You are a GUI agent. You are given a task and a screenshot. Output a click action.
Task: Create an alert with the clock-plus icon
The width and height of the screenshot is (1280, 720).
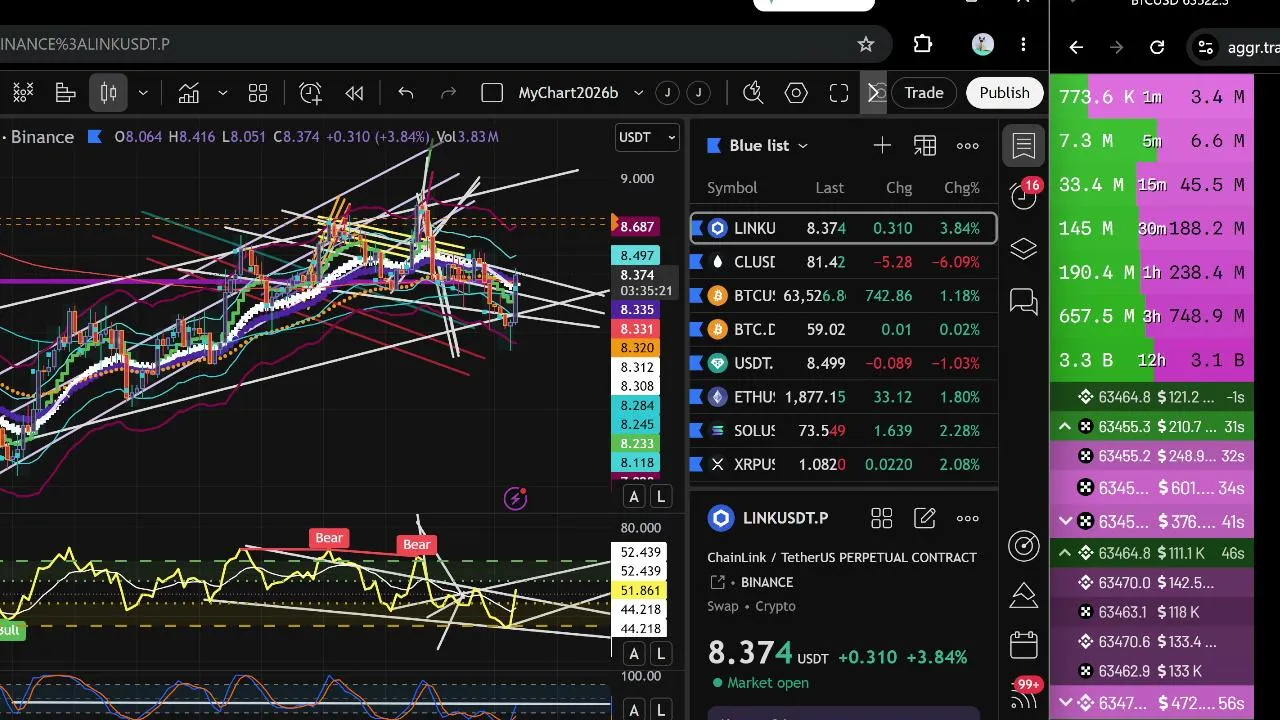(311, 93)
